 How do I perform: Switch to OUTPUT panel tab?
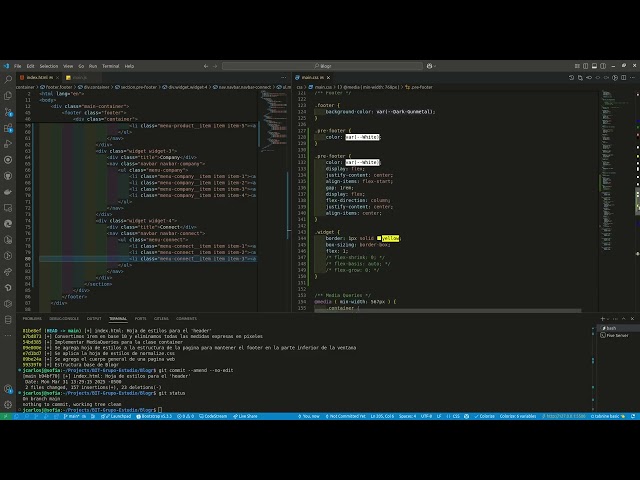(x=94, y=319)
